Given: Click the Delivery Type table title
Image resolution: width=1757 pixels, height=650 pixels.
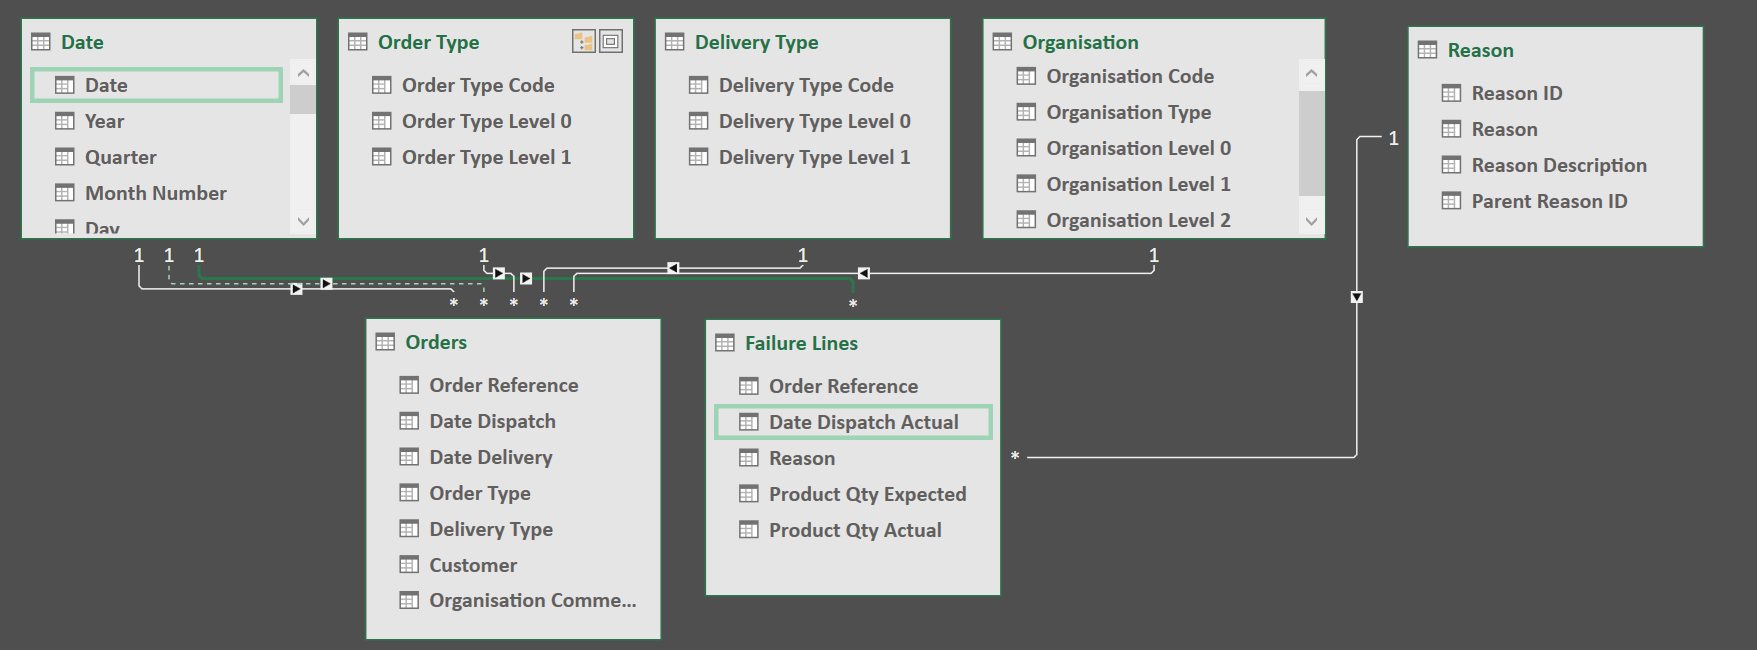Looking at the screenshot, I should 756,42.
